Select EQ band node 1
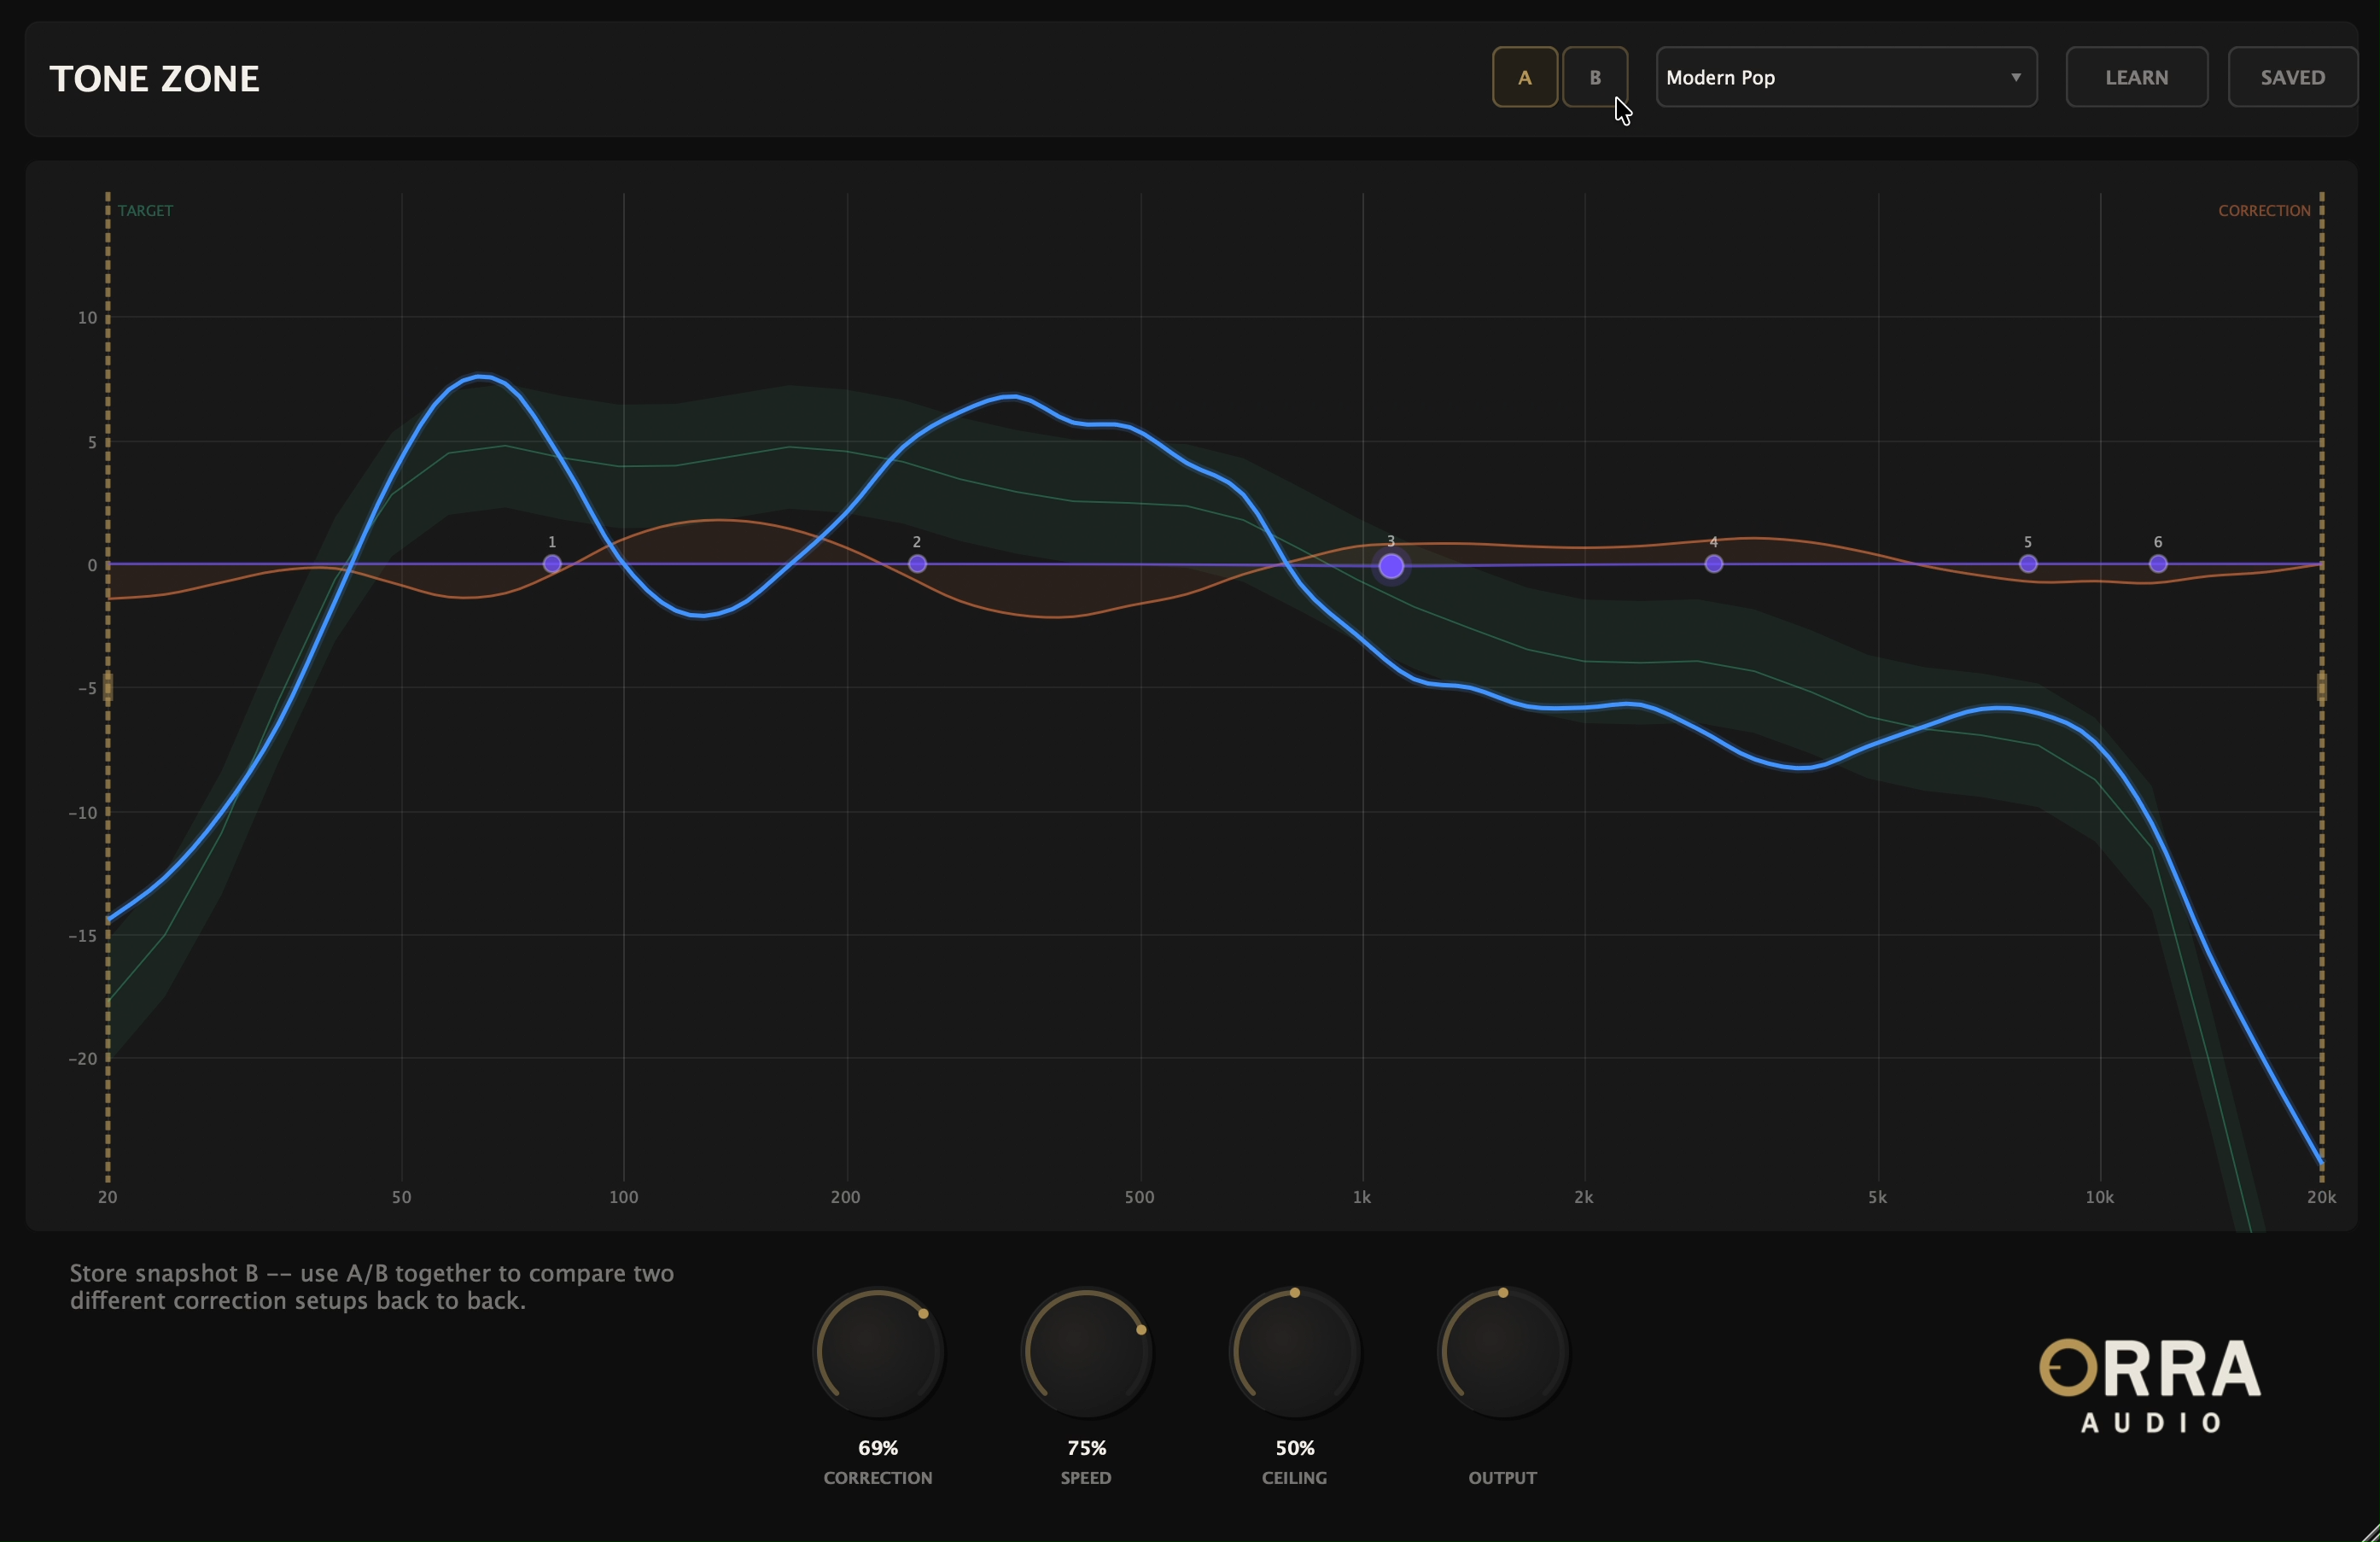 pos(552,564)
